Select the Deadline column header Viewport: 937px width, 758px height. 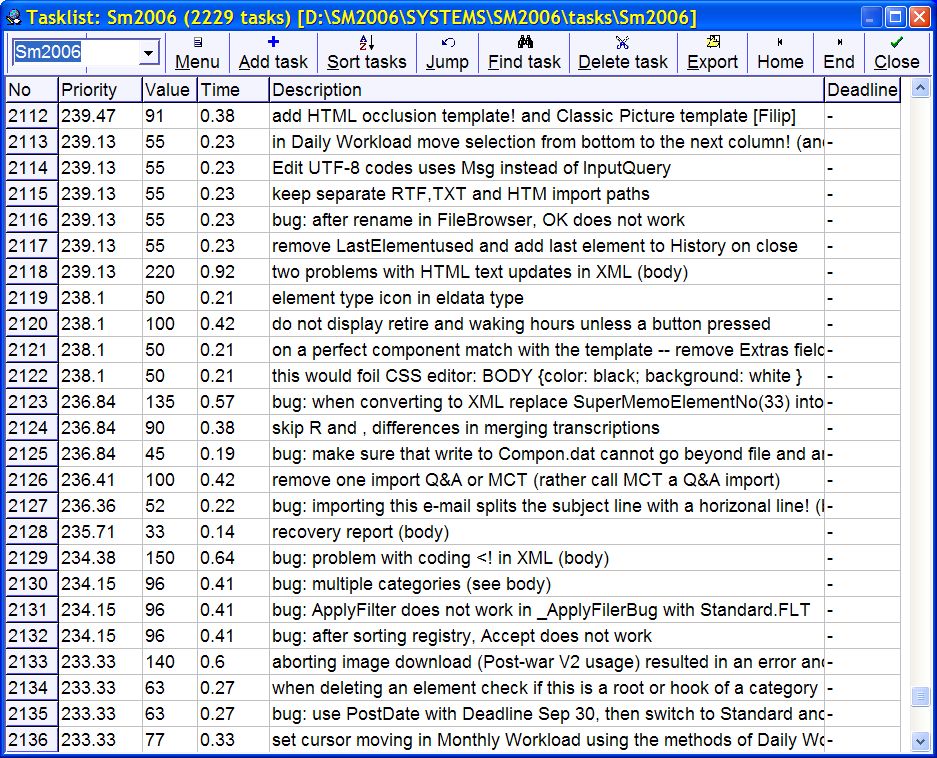click(861, 90)
